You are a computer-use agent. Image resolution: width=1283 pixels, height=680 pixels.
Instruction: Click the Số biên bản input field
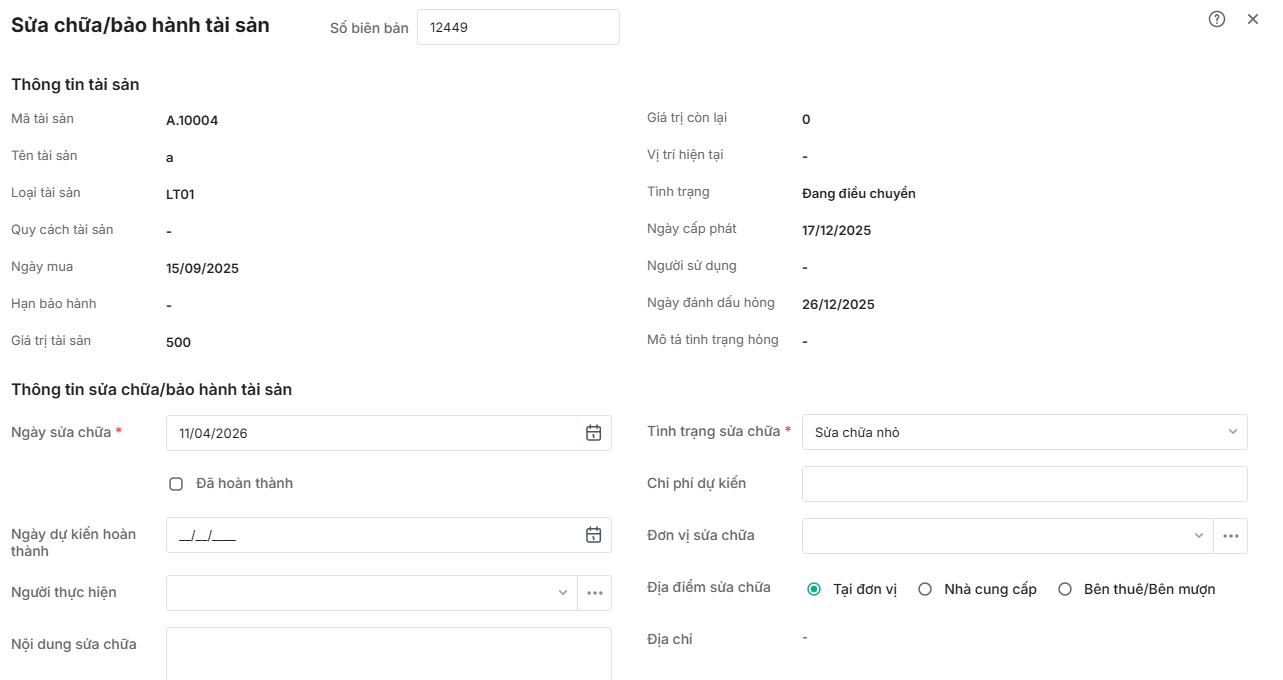click(517, 28)
